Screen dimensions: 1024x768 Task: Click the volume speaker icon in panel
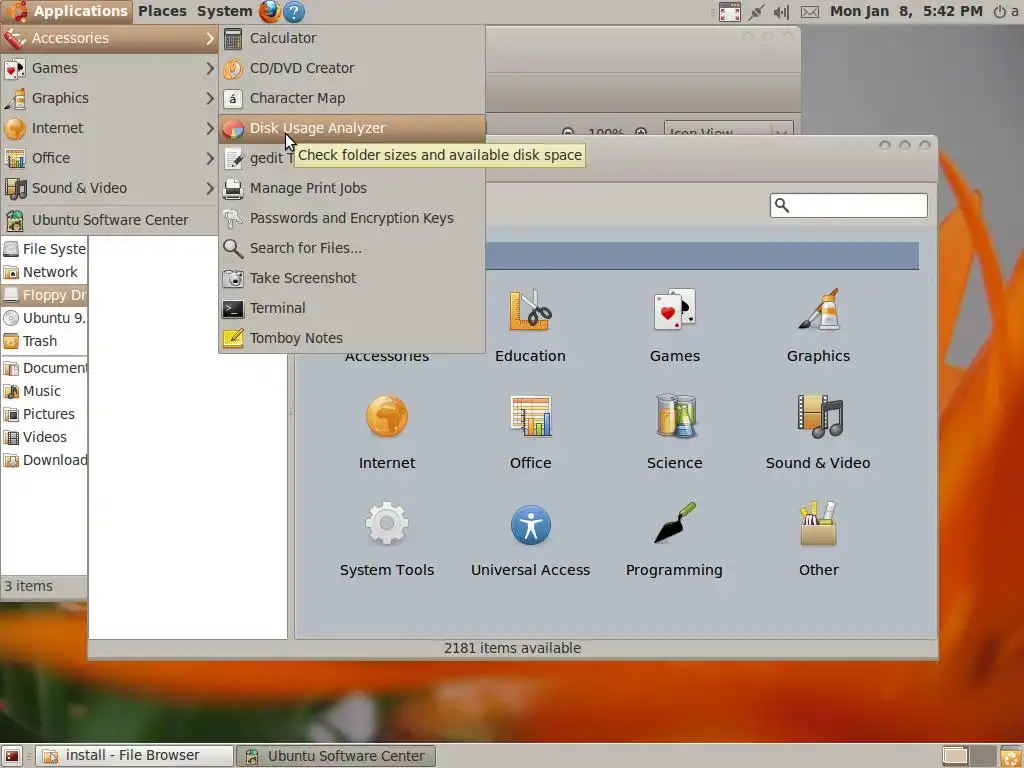(781, 12)
